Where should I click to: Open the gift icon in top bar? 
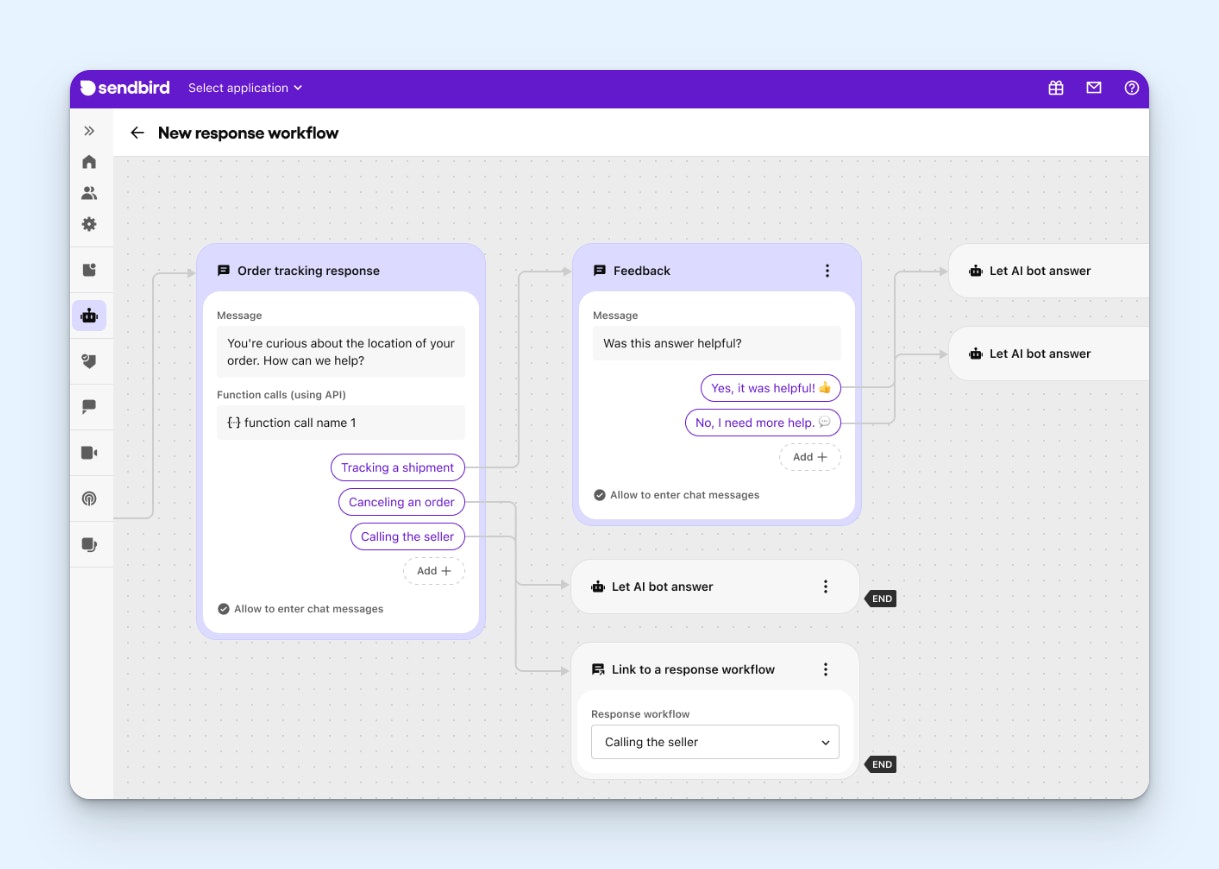click(1056, 88)
